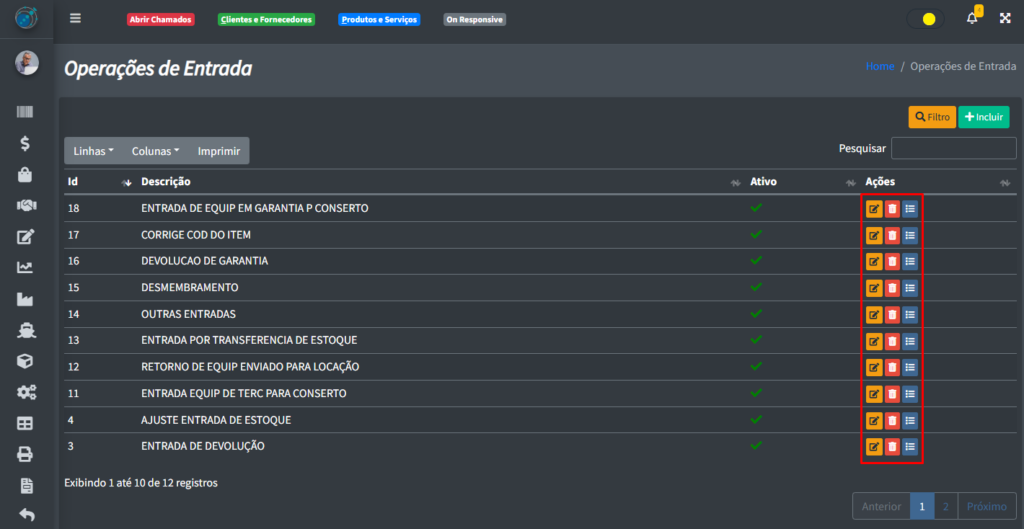Open the printer icon in the sidebar
The width and height of the screenshot is (1024, 529).
pos(26,454)
